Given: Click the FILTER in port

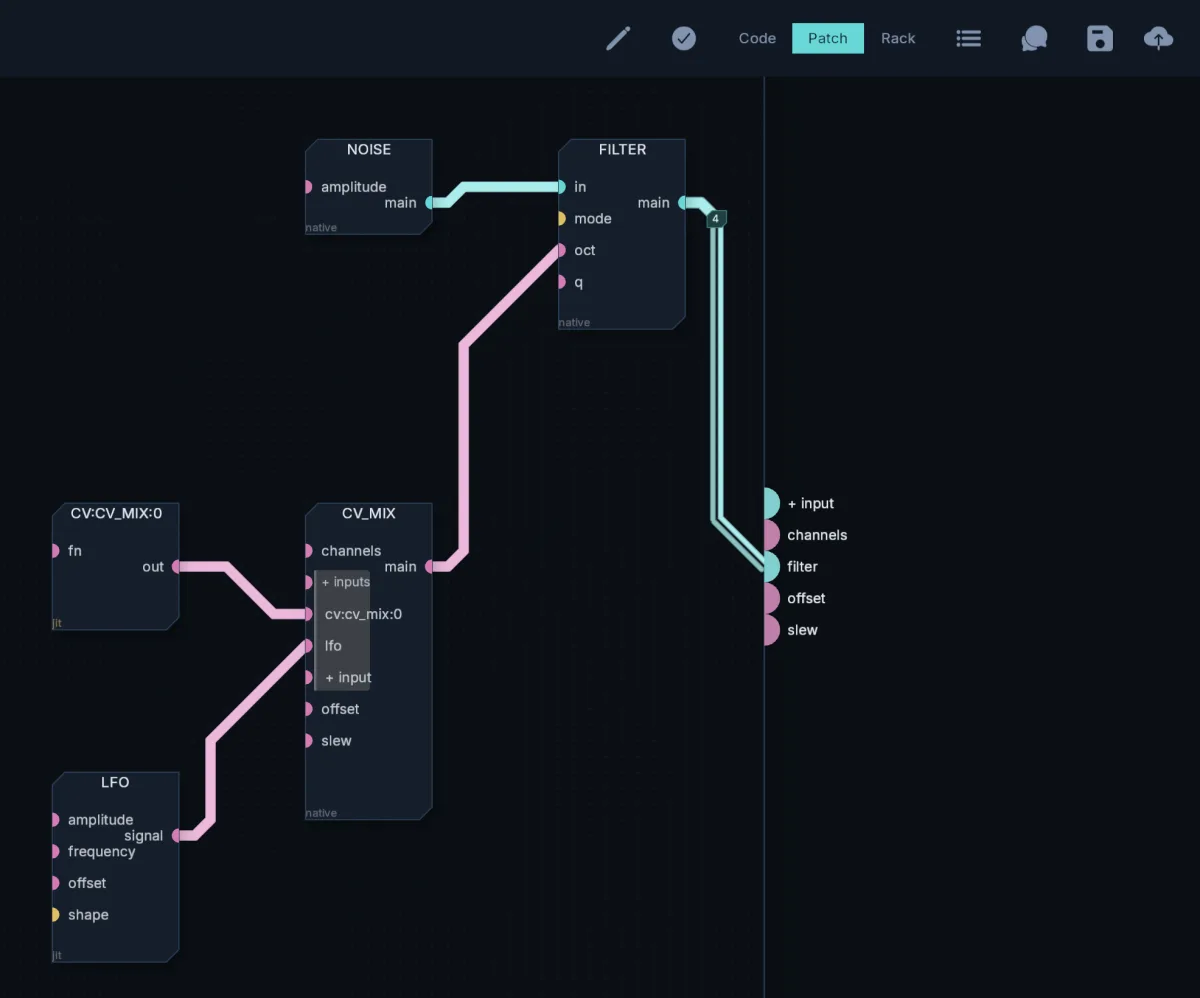Looking at the screenshot, I should click(561, 187).
